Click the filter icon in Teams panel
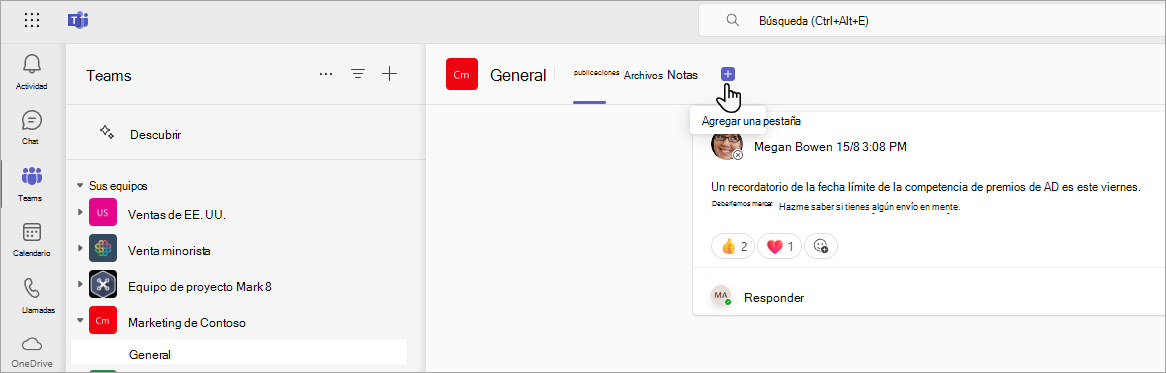 point(358,74)
